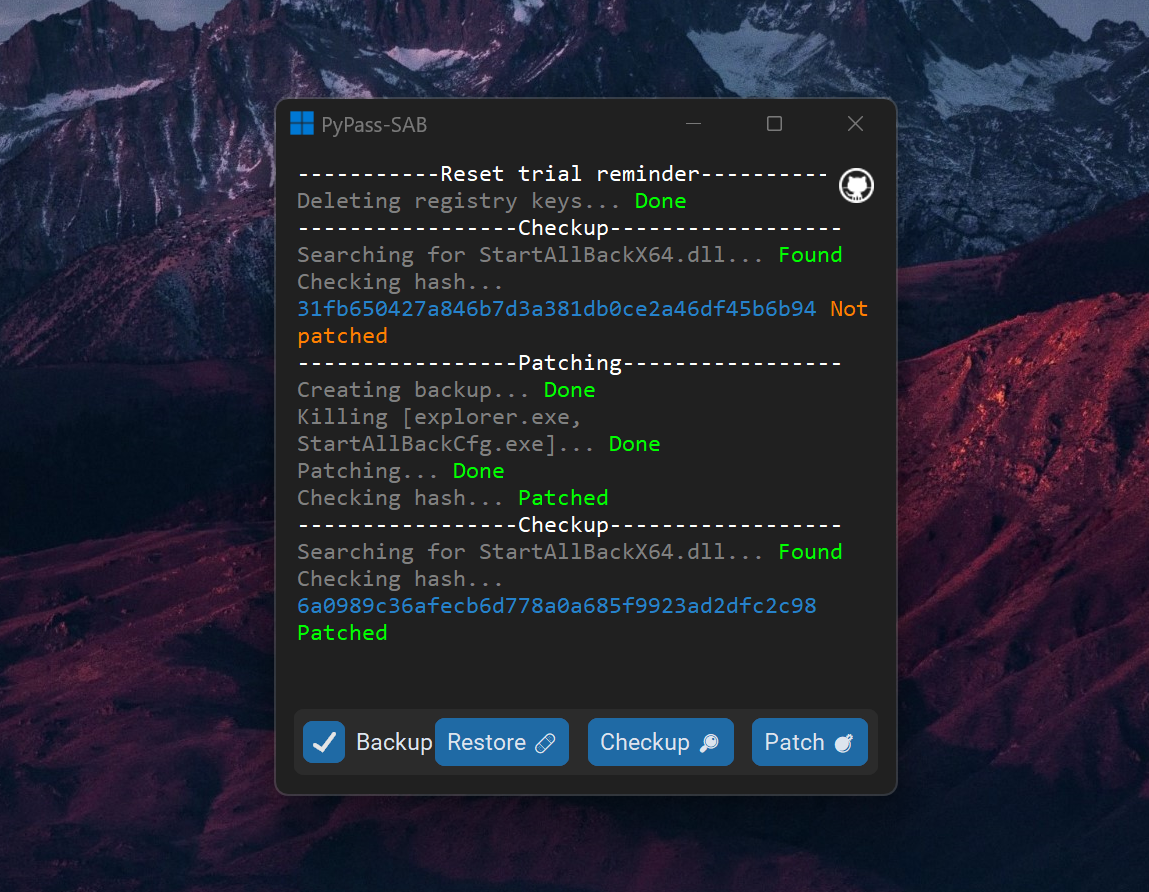Click the 'Checking hash... Patched' log line
1149x892 pixels.
453,498
